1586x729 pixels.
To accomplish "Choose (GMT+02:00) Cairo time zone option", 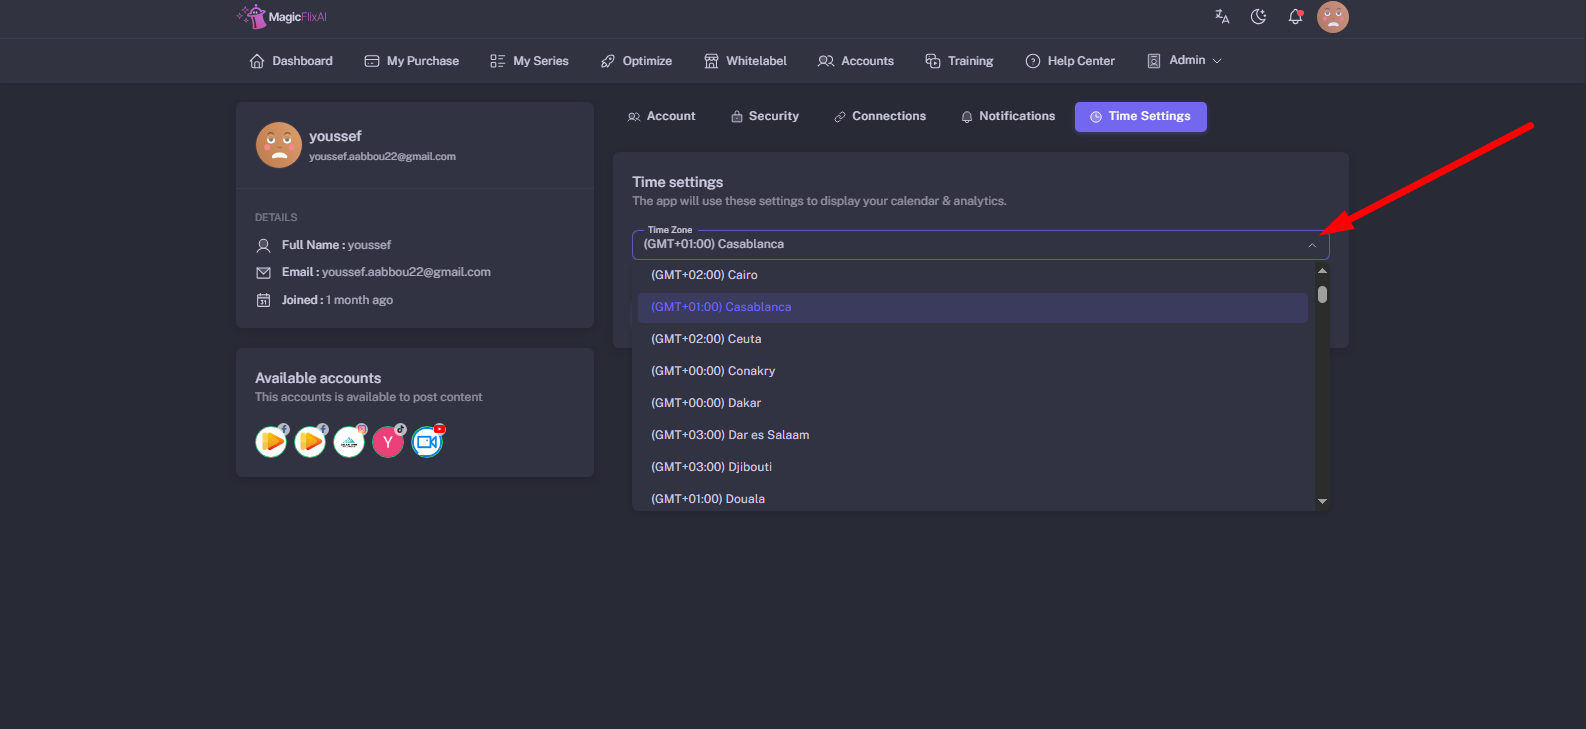I will pos(704,275).
